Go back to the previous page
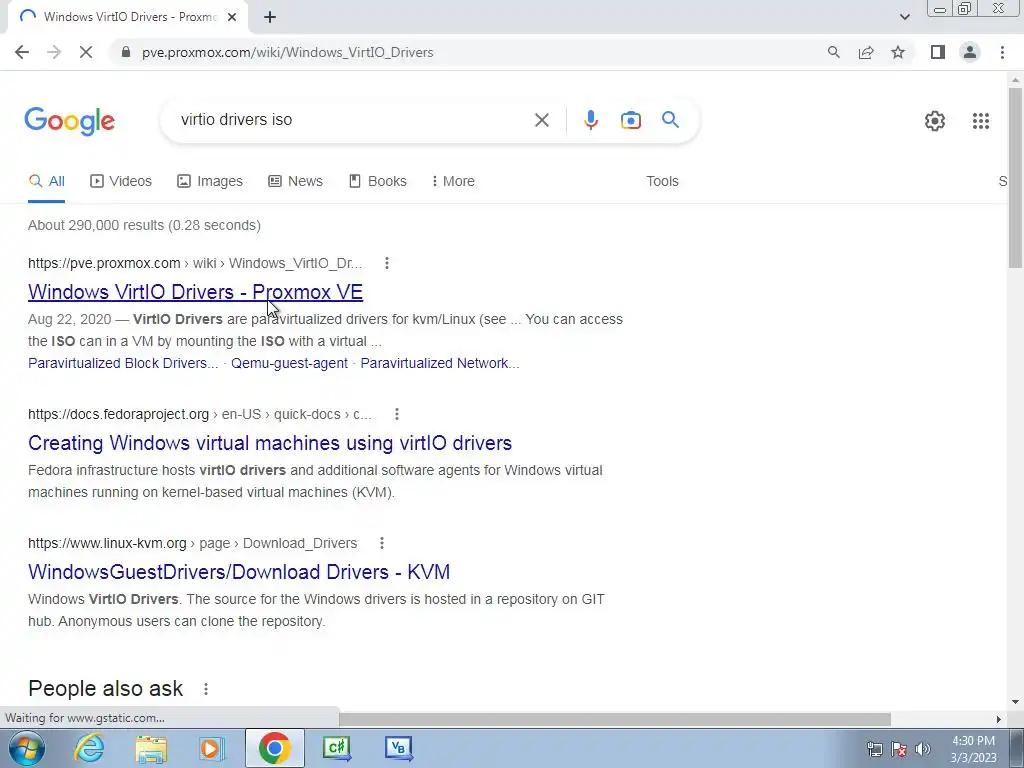Screen dimensions: 1024x768 tap(22, 52)
